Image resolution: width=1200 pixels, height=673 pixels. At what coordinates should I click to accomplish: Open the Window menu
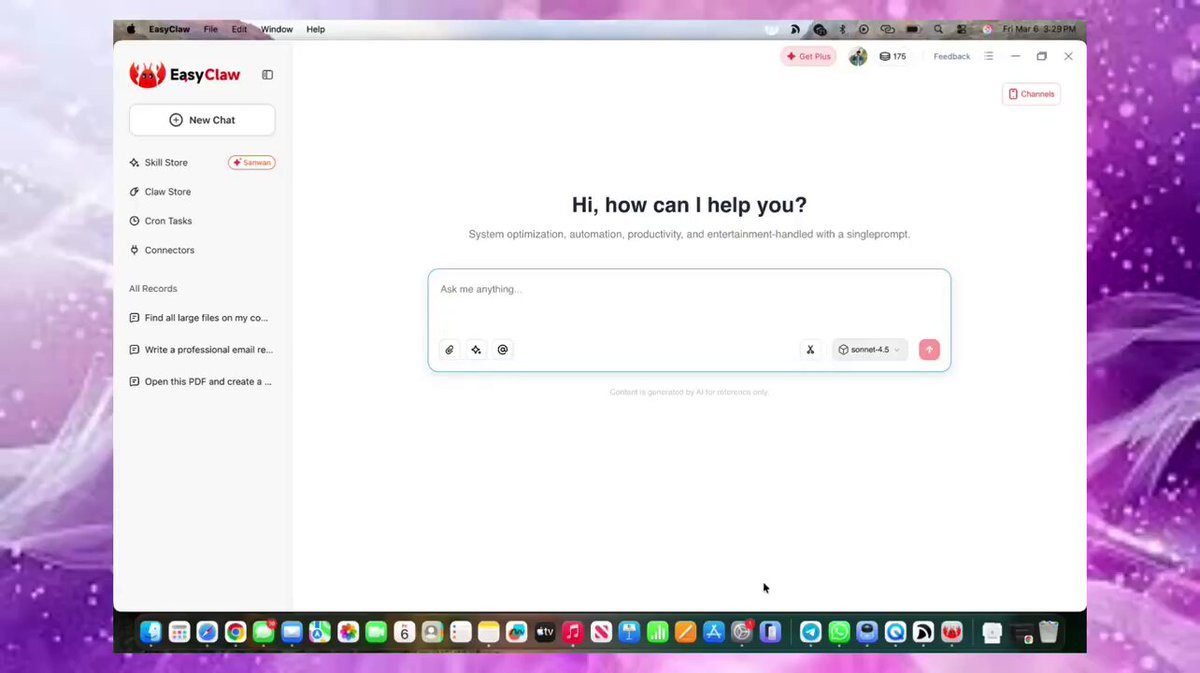coord(277,30)
